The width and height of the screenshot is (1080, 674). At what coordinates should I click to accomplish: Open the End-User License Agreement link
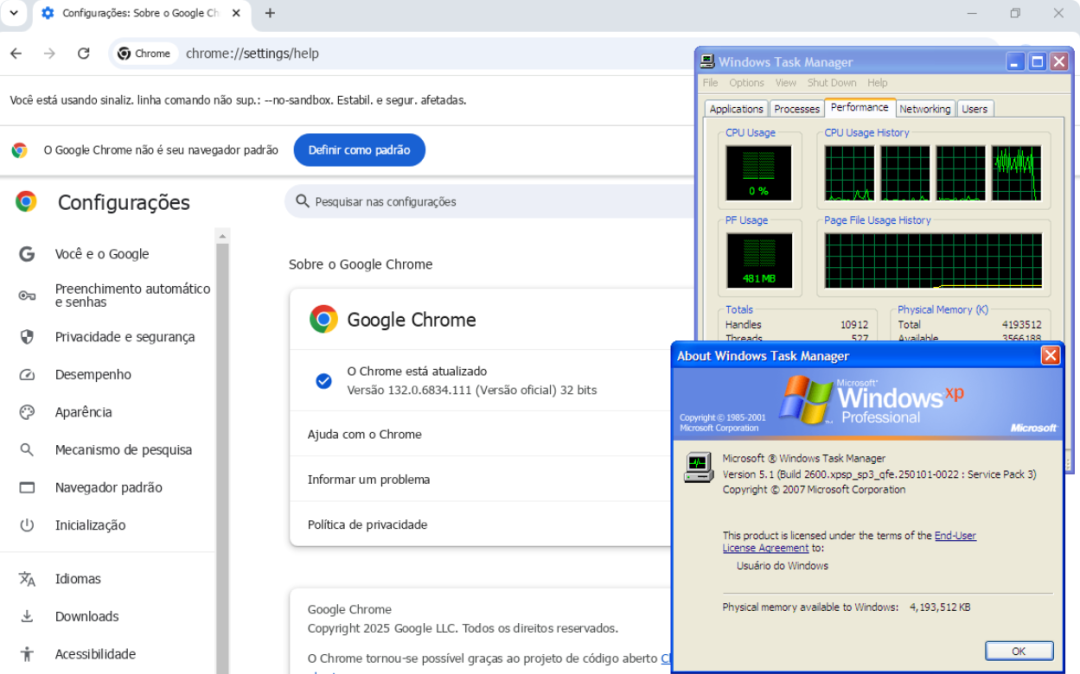coord(955,536)
